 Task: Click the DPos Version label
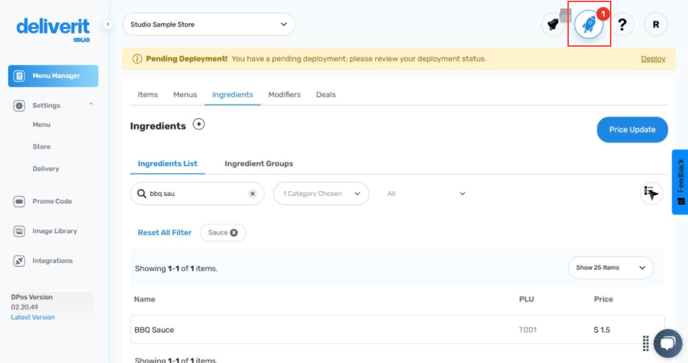tap(32, 297)
